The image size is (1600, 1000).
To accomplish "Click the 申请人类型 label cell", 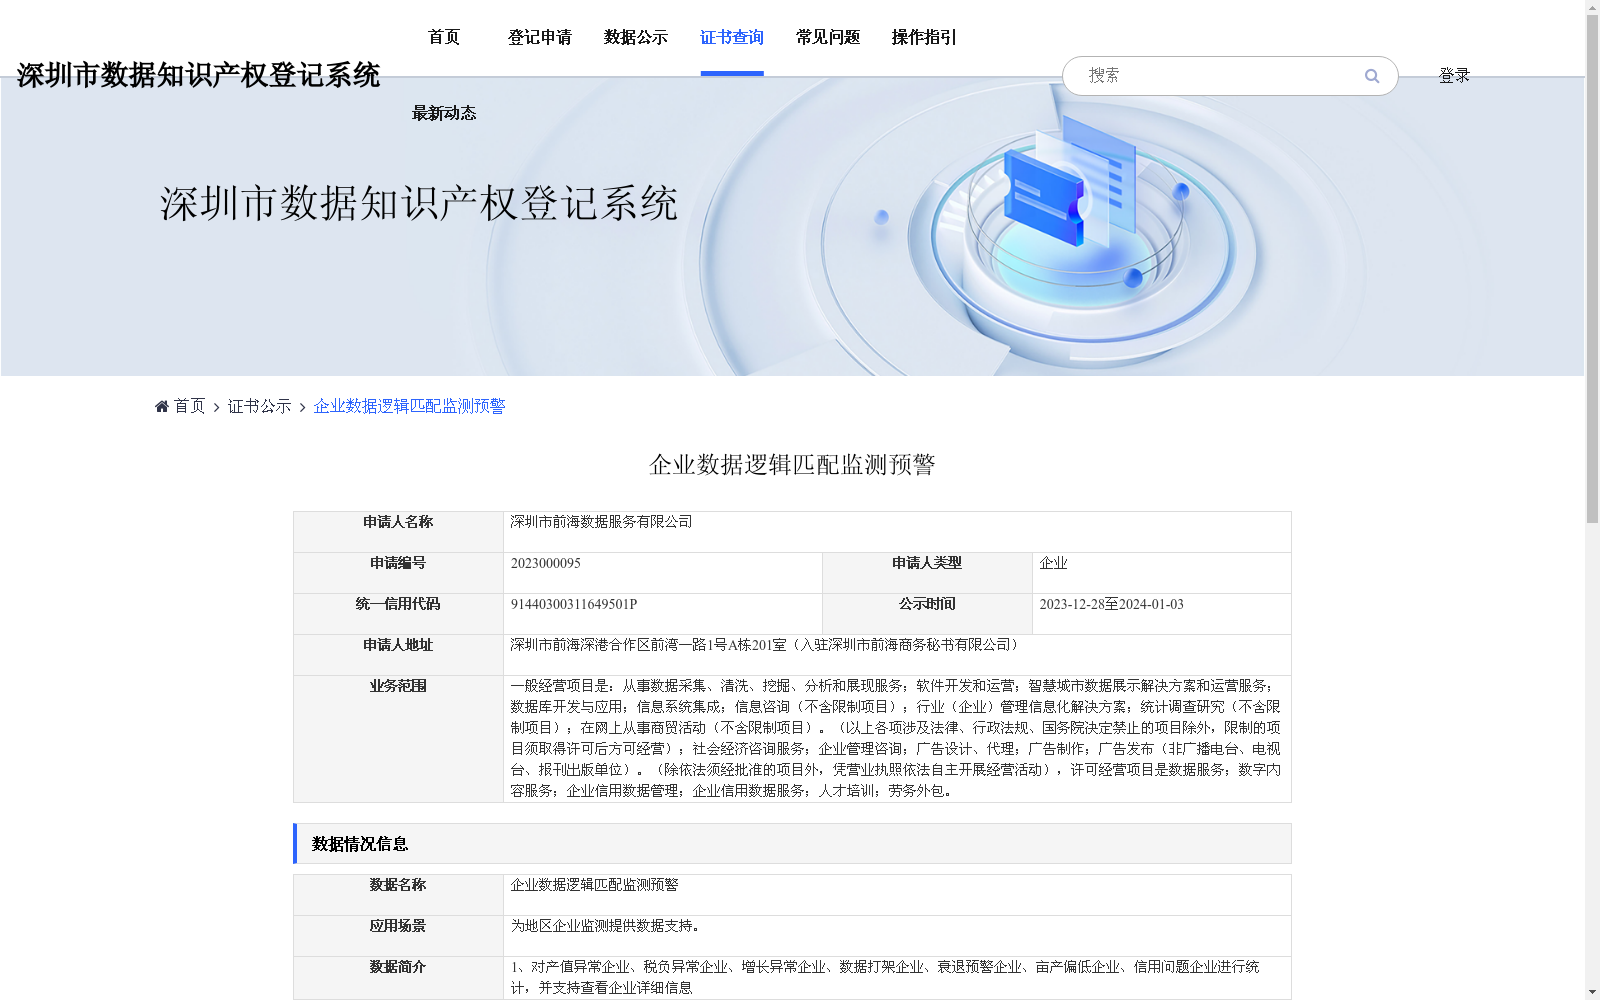I will click(927, 573).
